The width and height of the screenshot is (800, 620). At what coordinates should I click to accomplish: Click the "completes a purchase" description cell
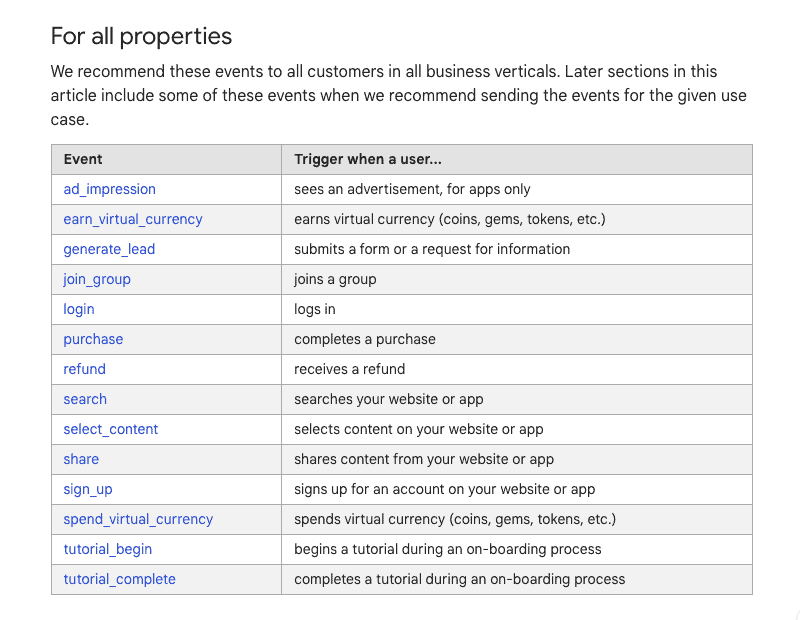click(x=365, y=339)
